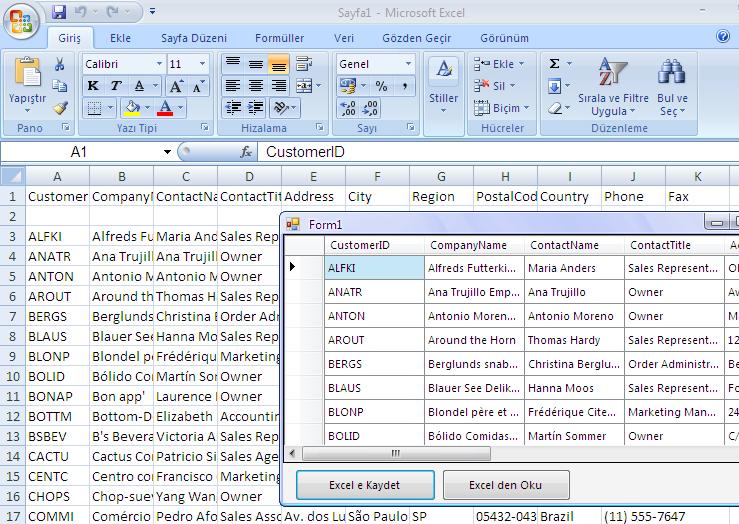
Task: Apply the red font color
Action: (x=165, y=108)
